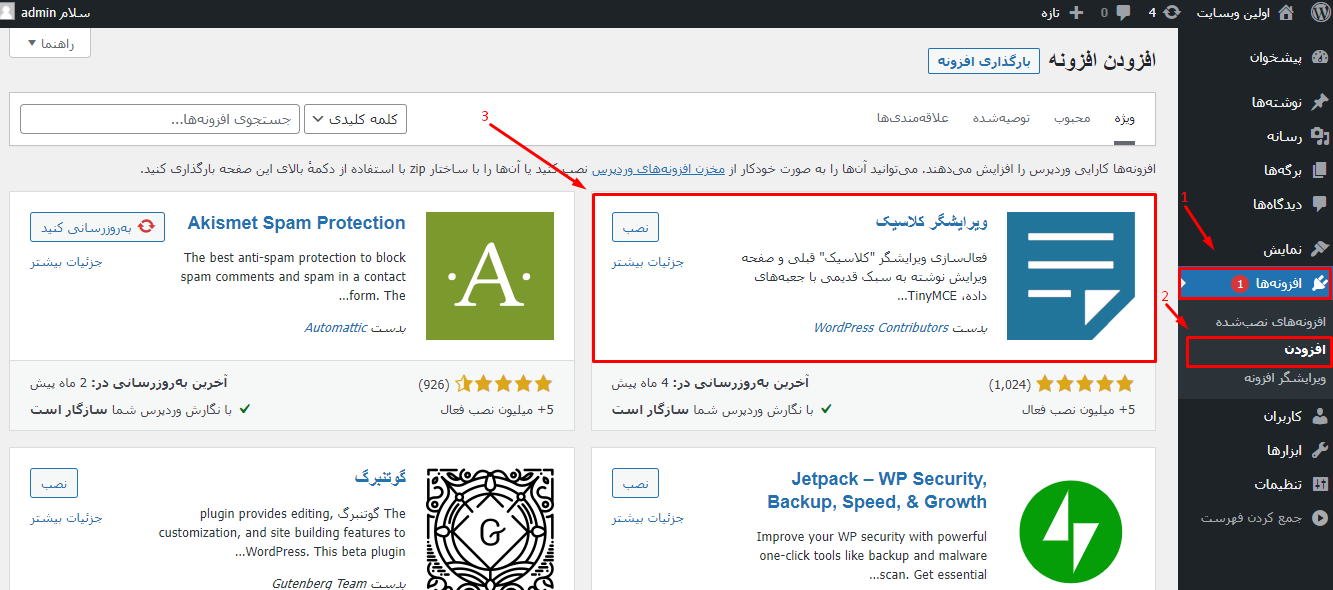Install ویرایشگر کلاسیک with نصب button
The width and height of the screenshot is (1333, 590).
[x=635, y=227]
